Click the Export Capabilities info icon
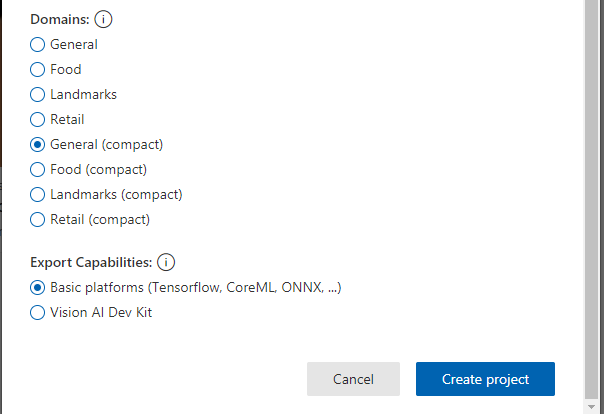The height and width of the screenshot is (414, 604). 166,262
